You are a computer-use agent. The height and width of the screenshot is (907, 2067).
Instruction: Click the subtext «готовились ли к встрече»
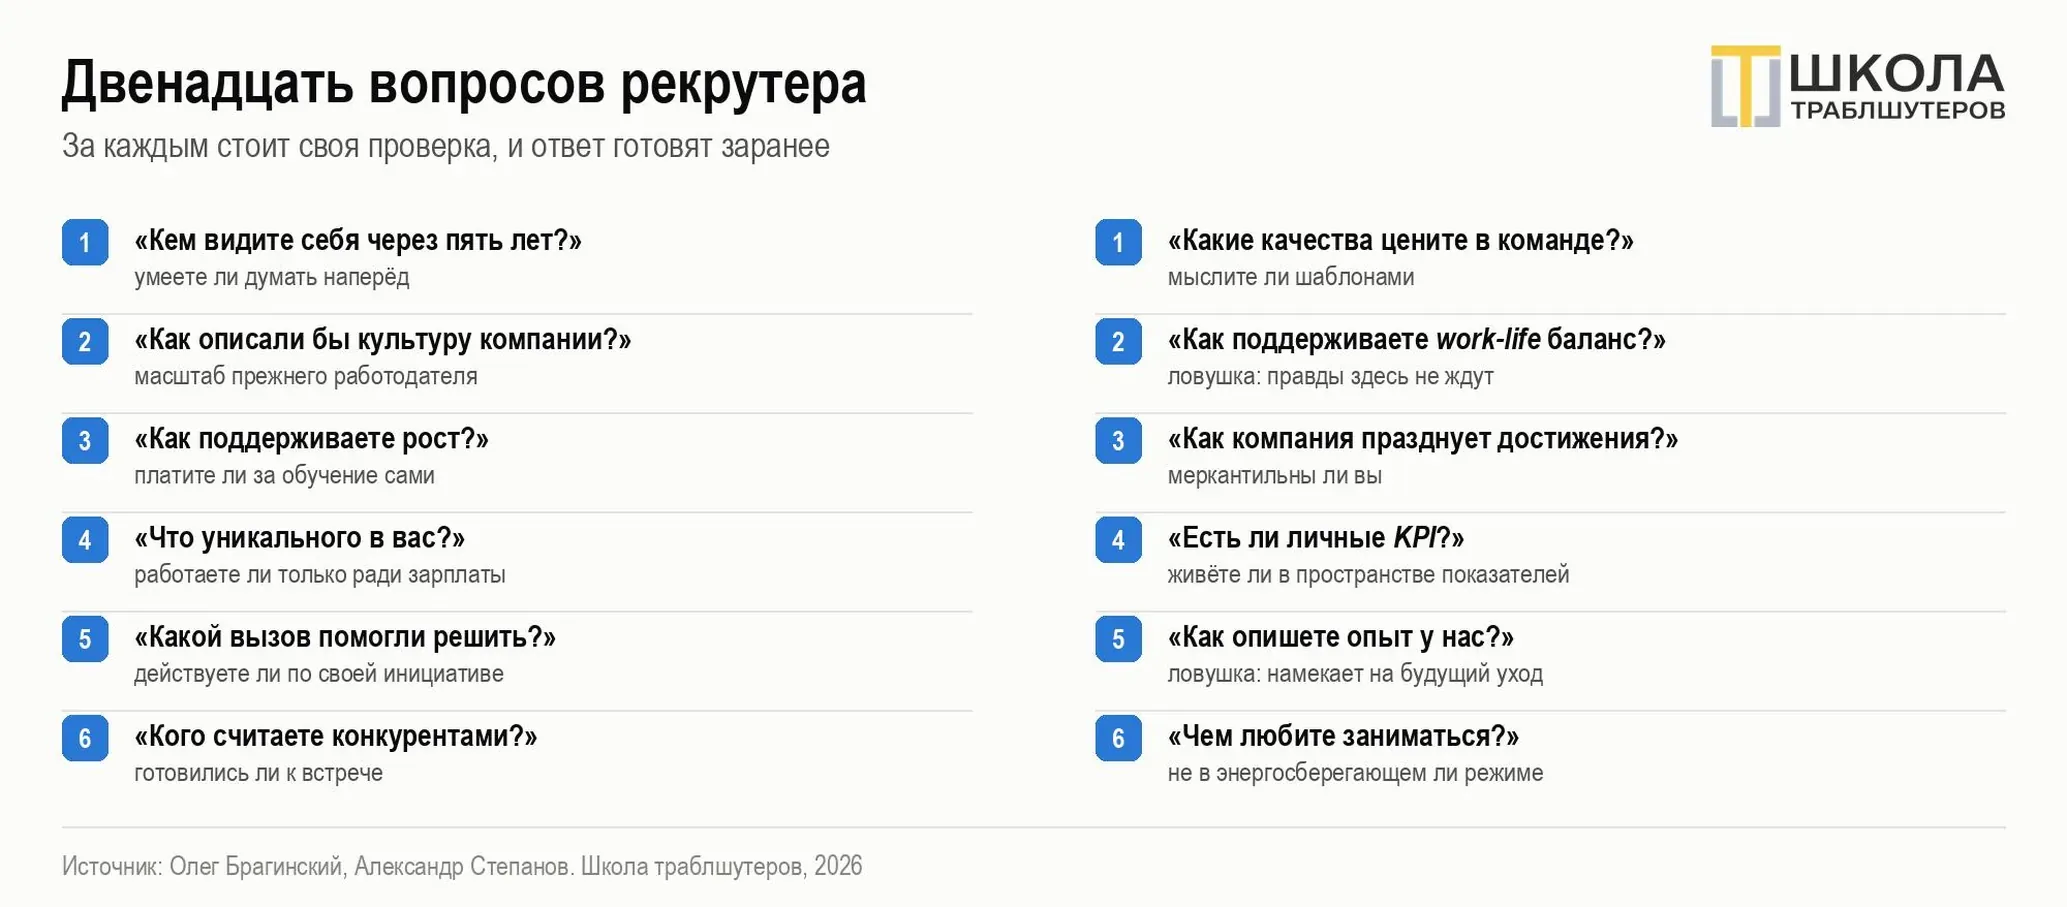(258, 773)
